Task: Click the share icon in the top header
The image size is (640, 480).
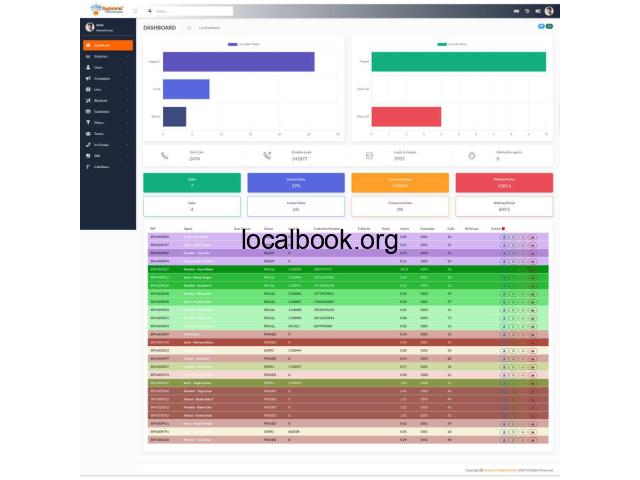Action: click(538, 11)
